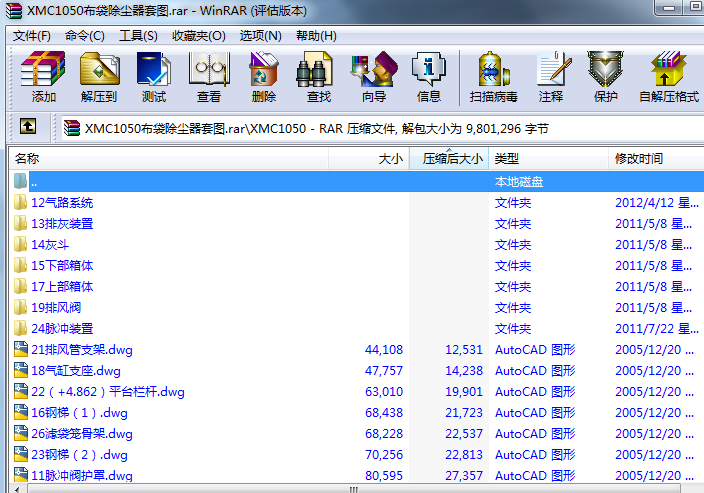Sort by 大小 column header
The width and height of the screenshot is (704, 493).
tap(369, 158)
